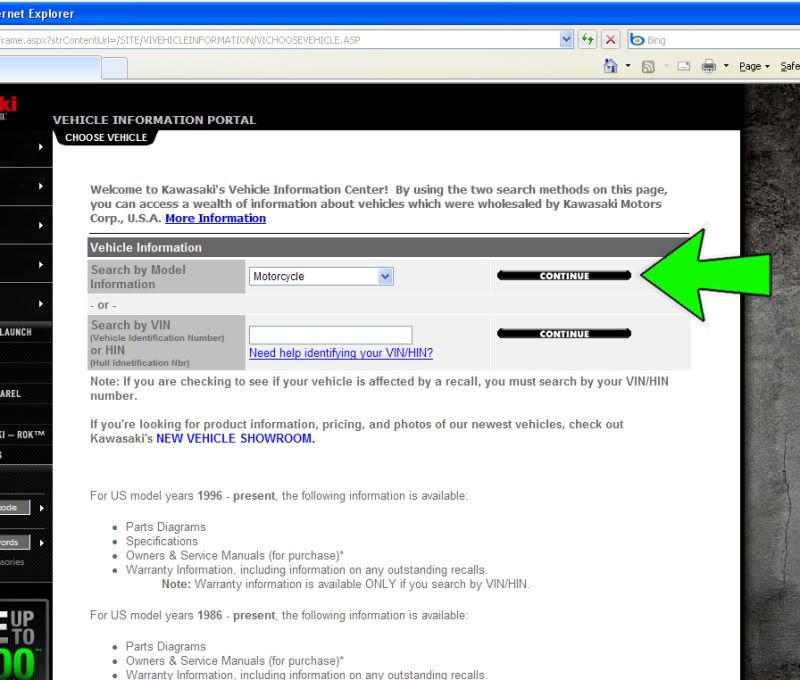Click the red Stop loading button
Image resolution: width=800 pixels, height=680 pixels.
click(x=610, y=39)
